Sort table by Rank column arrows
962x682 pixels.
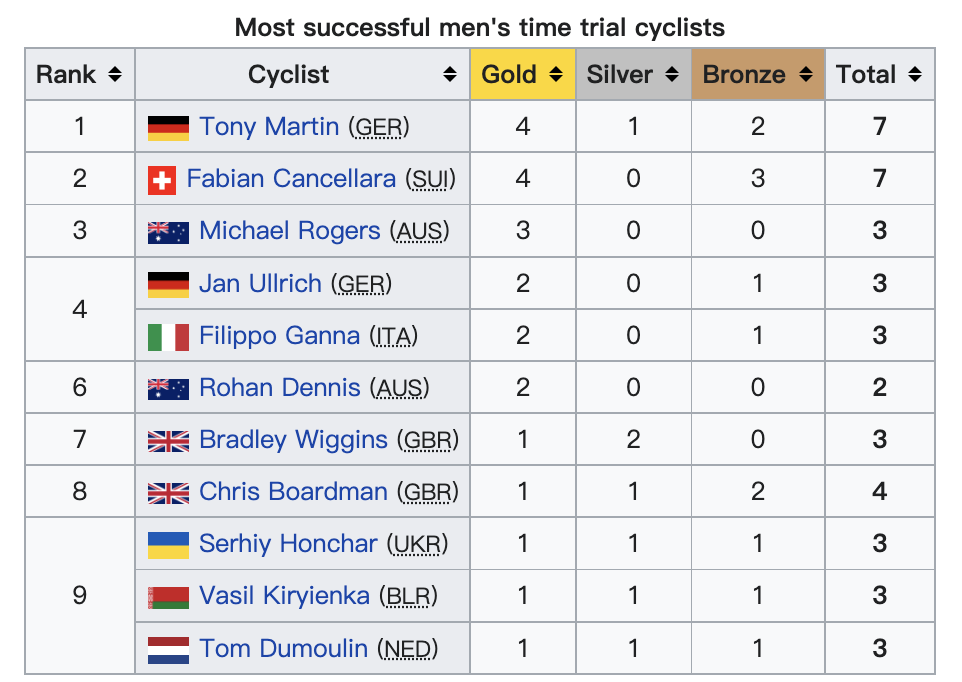[x=115, y=75]
